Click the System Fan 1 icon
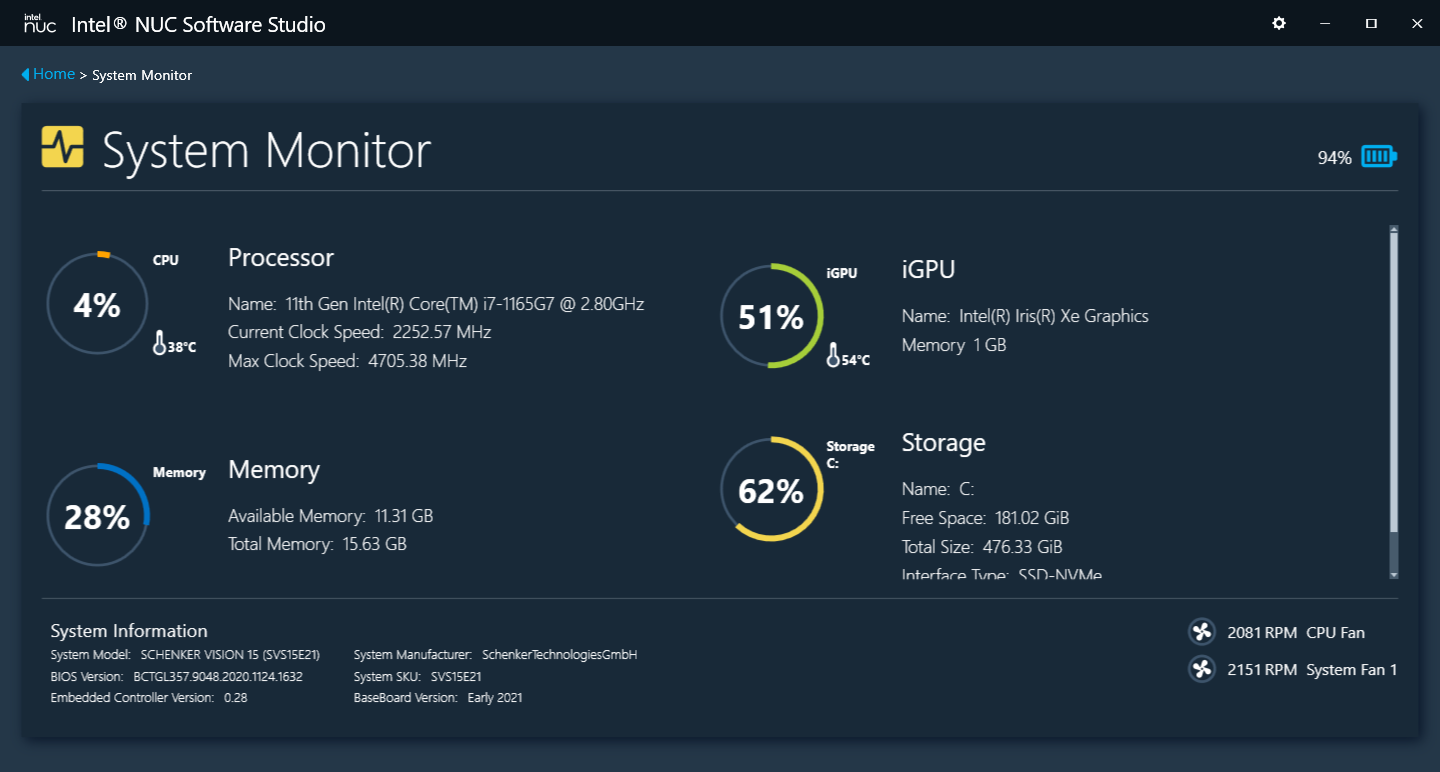1440x772 pixels. tap(1201, 669)
